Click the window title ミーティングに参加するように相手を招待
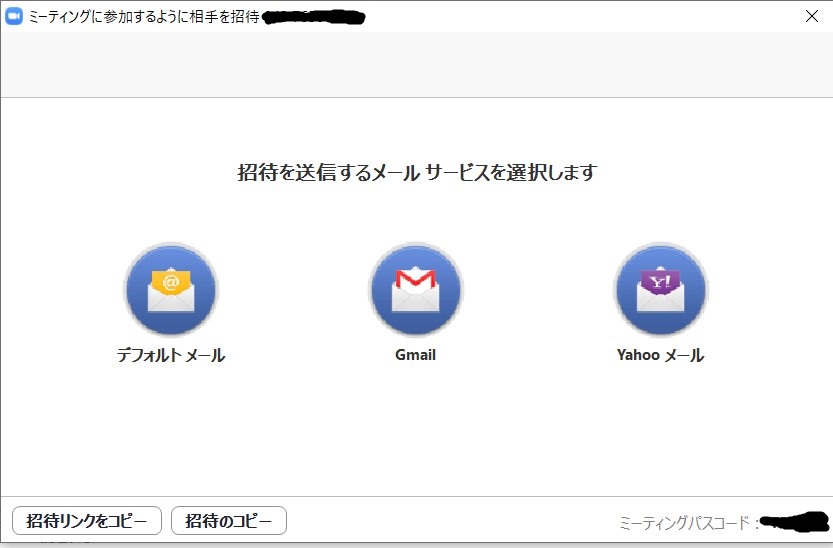Viewport: 833px width, 548px height. (143, 17)
